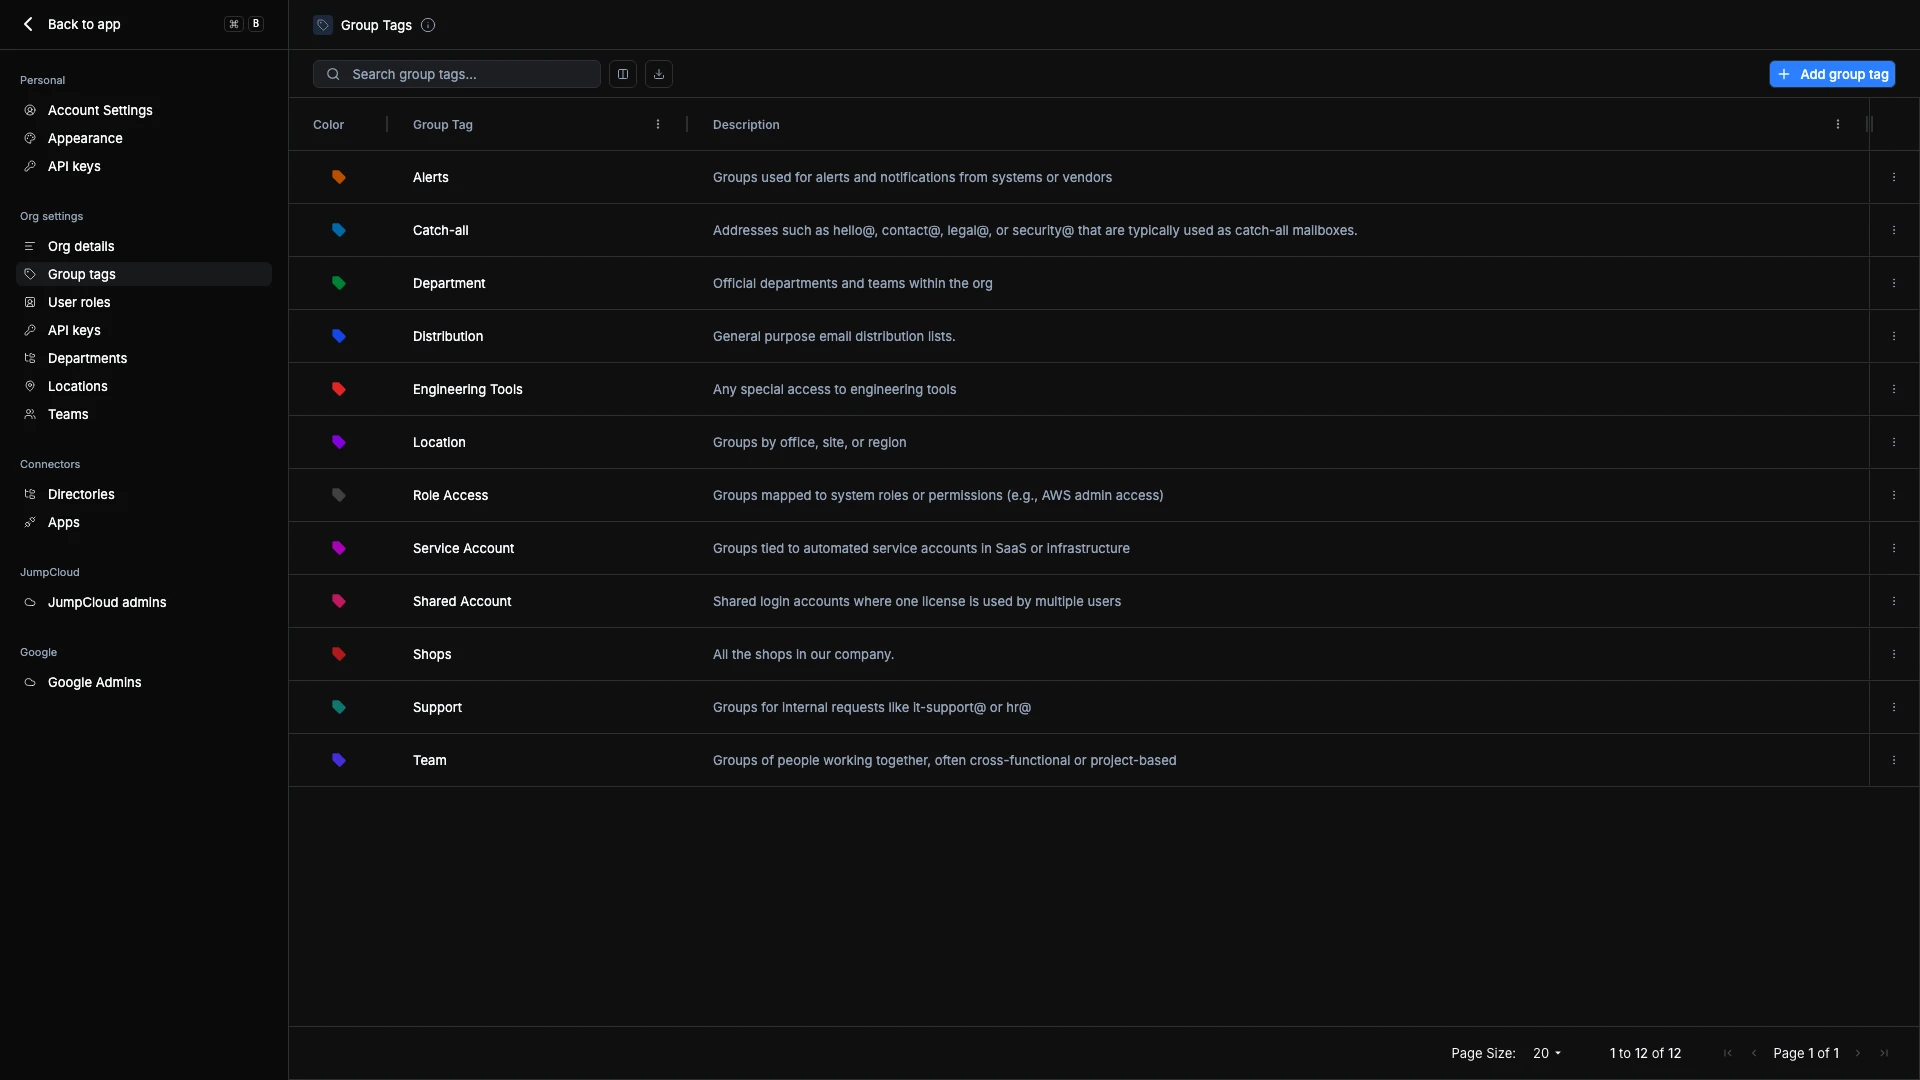Expand the Page Size dropdown
Viewport: 1920px width, 1080px height.
(x=1547, y=1053)
